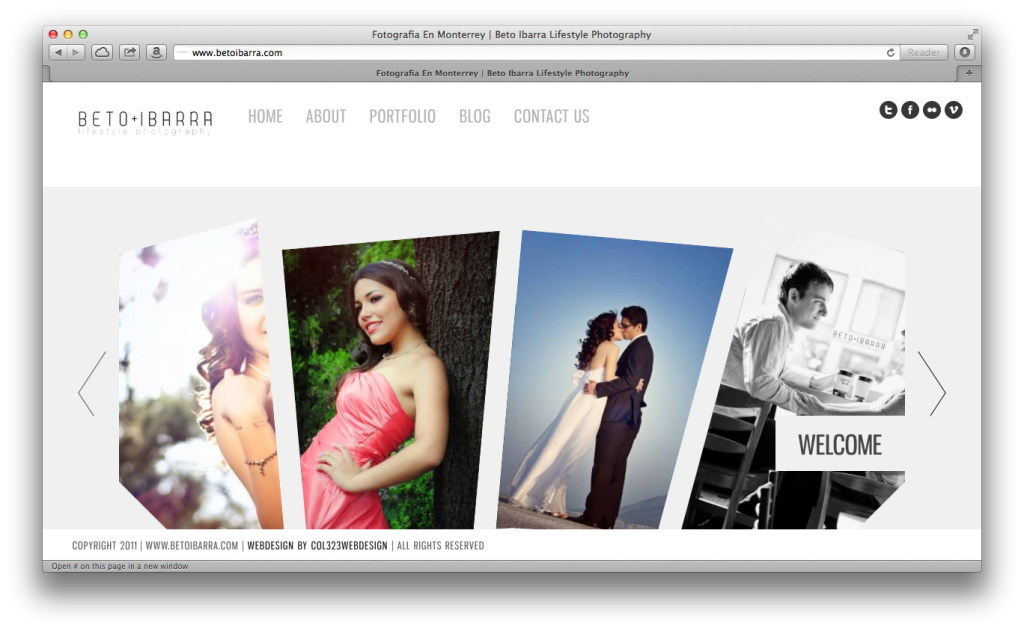1024x631 pixels.
Task: Open the Flickr gallery icon
Action: [x=931, y=109]
